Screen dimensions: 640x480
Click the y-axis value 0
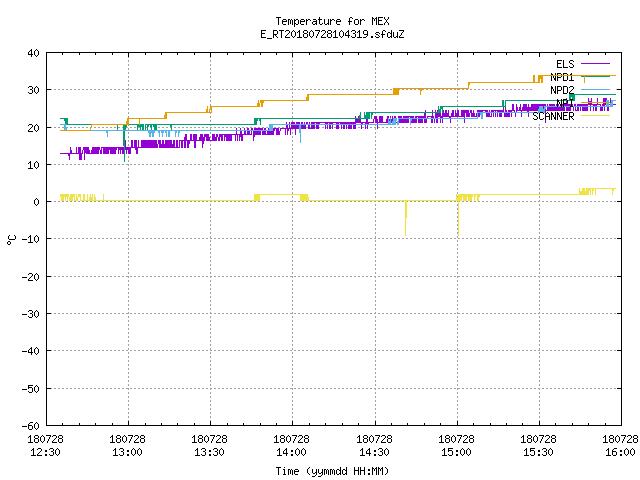click(37, 202)
